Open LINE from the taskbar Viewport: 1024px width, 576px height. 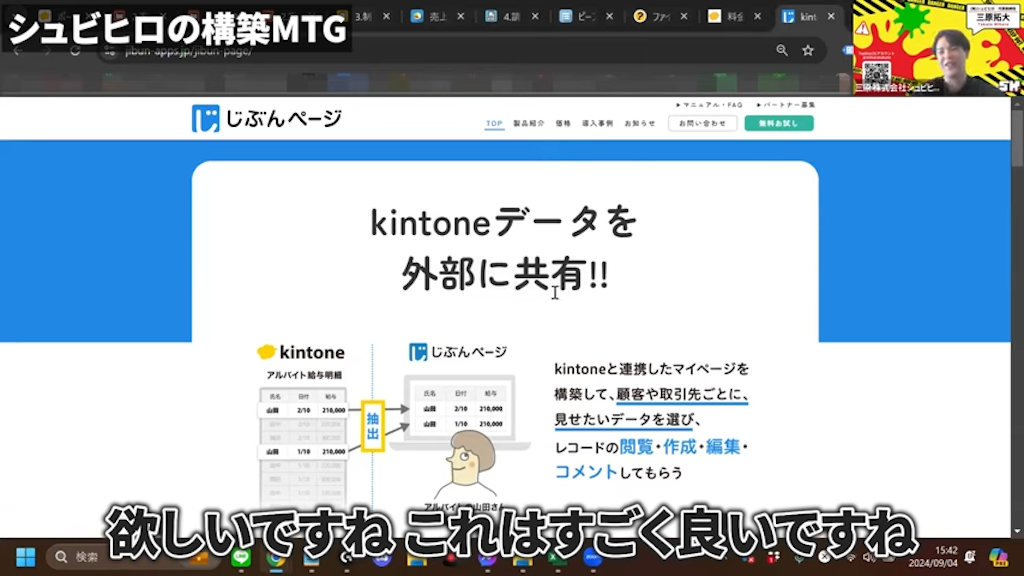click(242, 558)
